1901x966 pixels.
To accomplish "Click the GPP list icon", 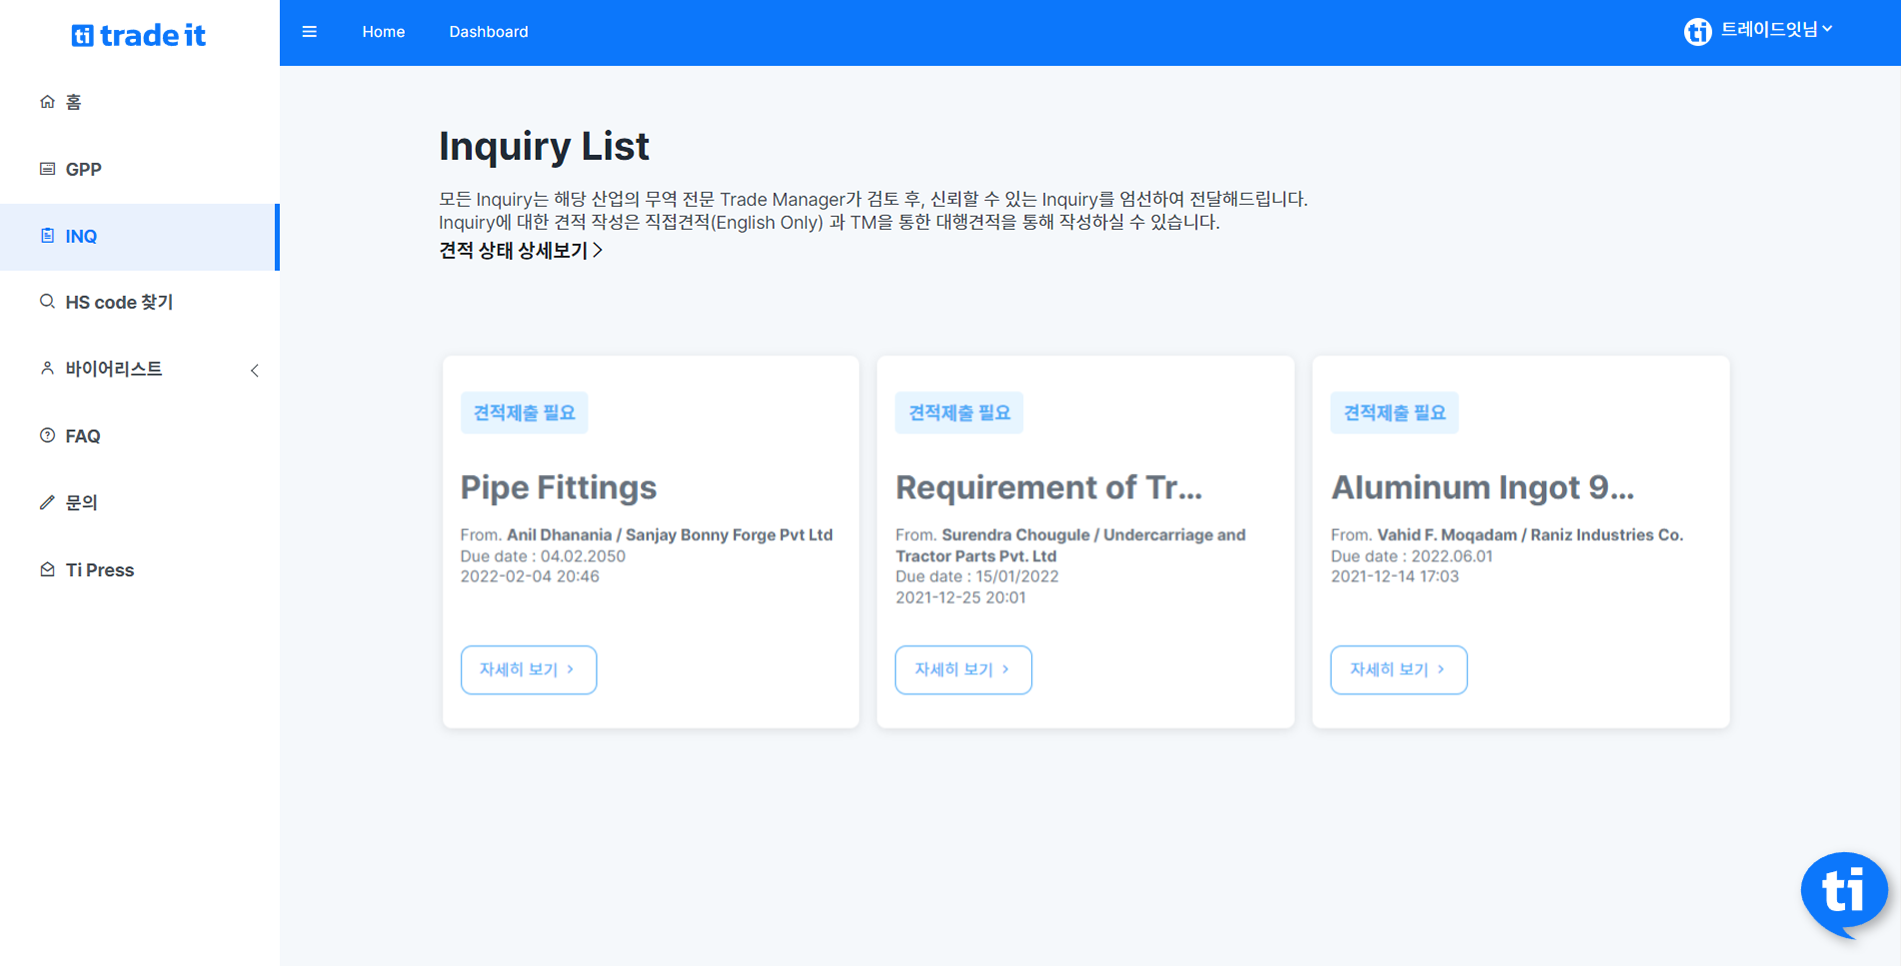I will [47, 169].
